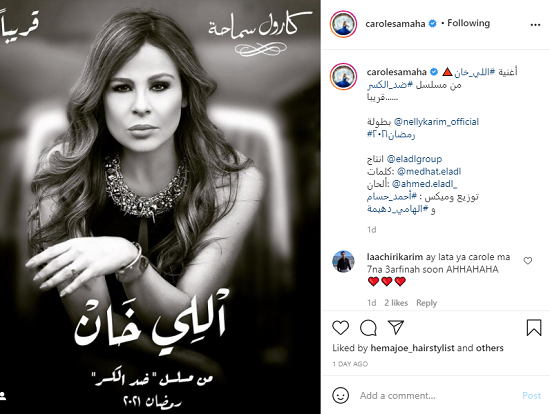Open the three-dot more options menu
Viewport: 550px width, 414px height.
[x=535, y=25]
